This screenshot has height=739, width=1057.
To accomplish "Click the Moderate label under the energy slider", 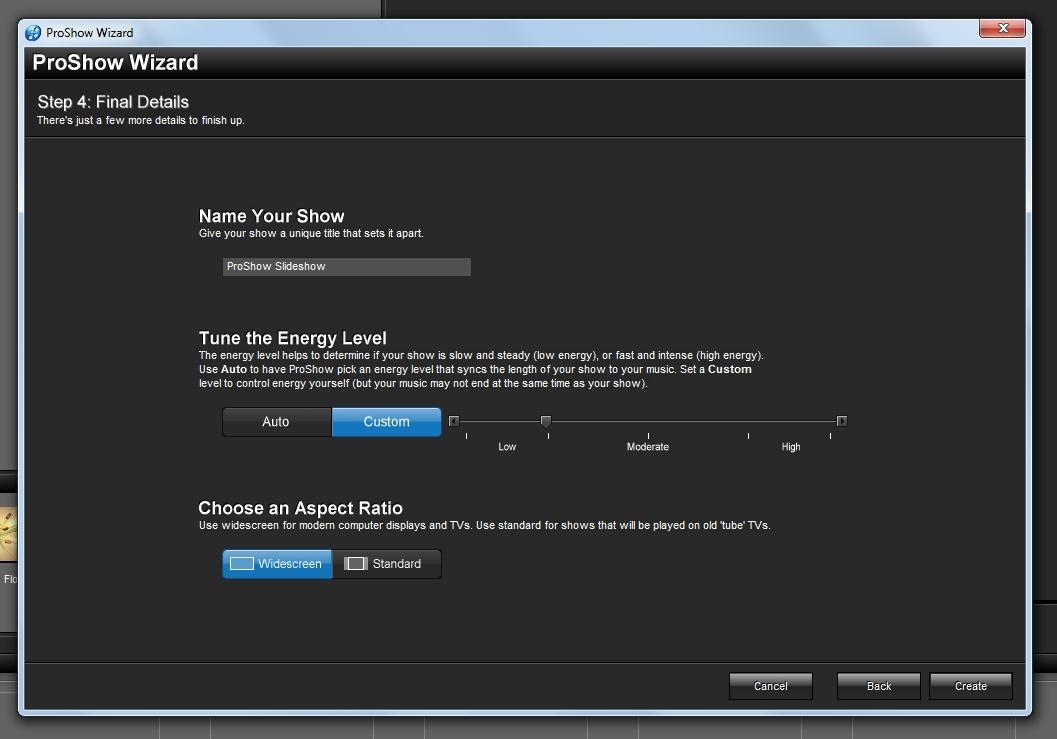I will click(647, 446).
